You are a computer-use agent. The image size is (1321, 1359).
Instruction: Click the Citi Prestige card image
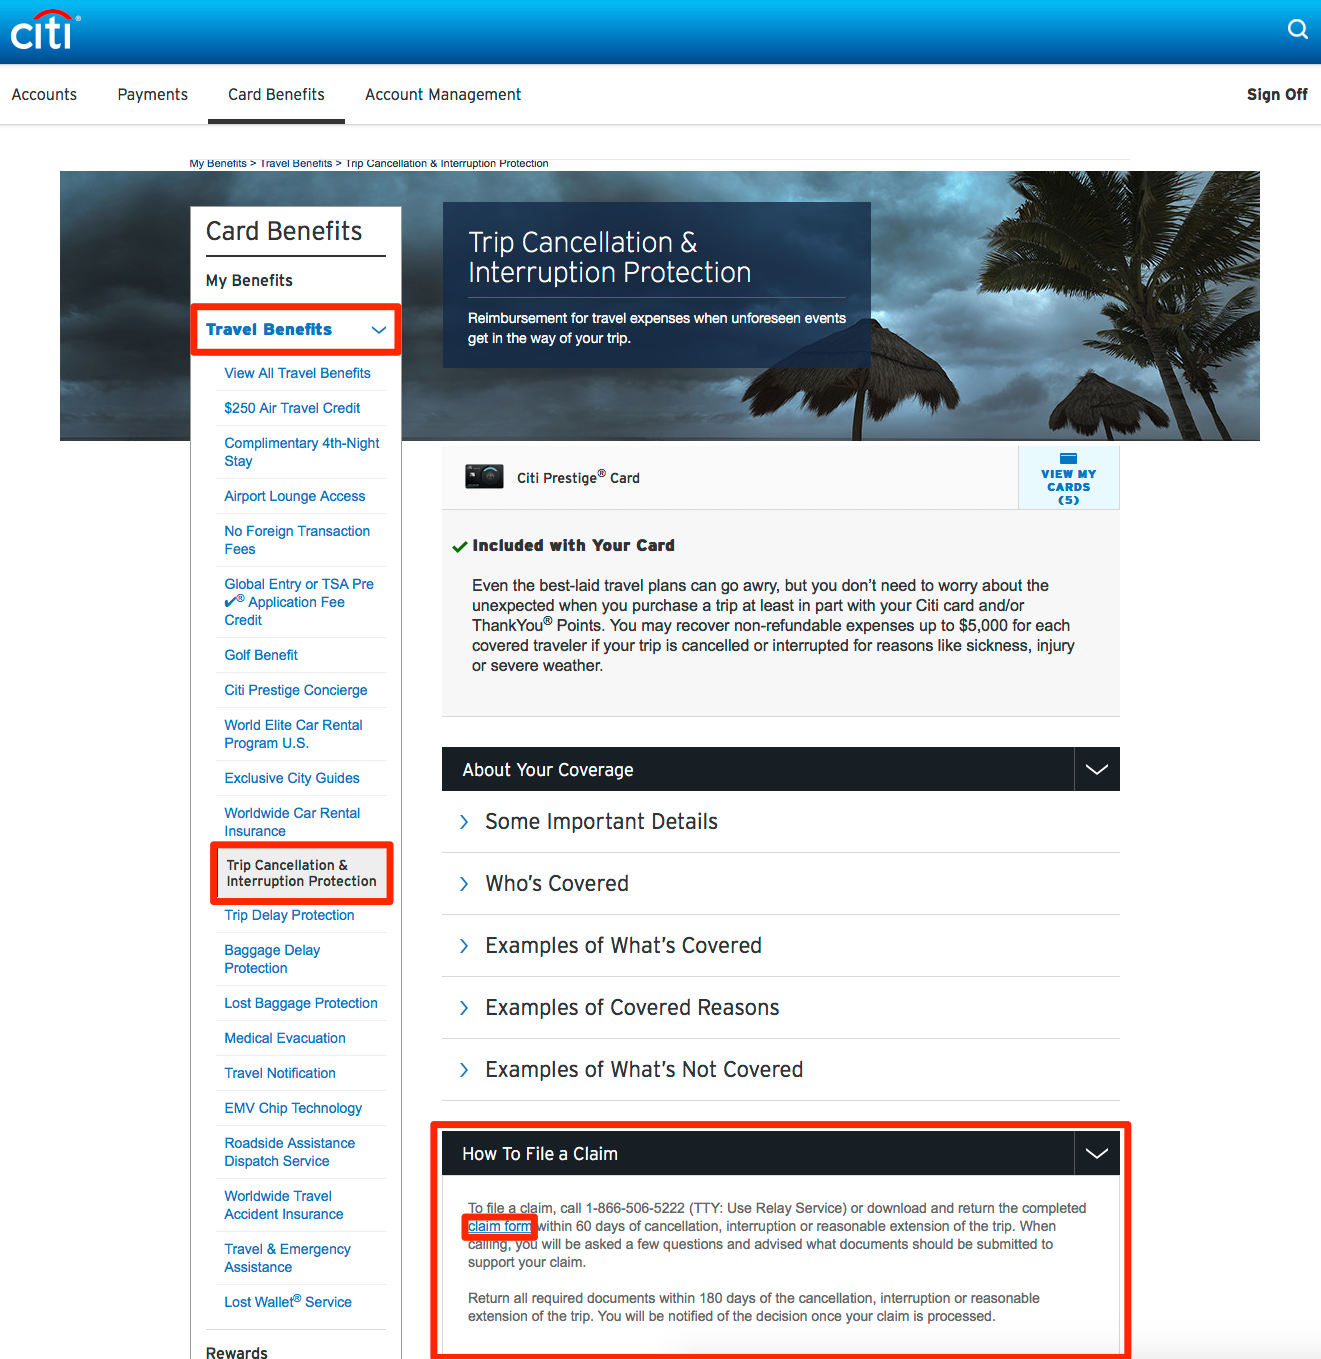(x=484, y=477)
